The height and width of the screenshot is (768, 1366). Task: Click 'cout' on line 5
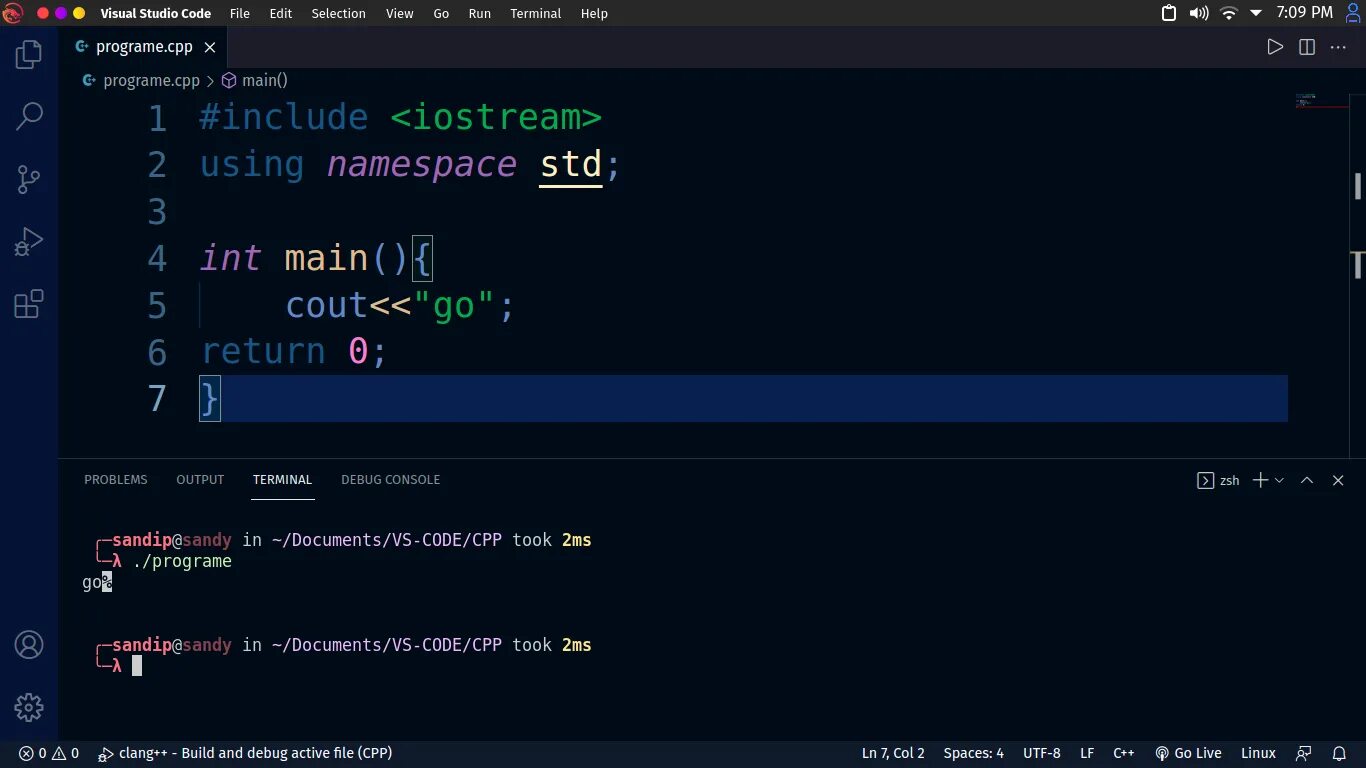point(327,305)
